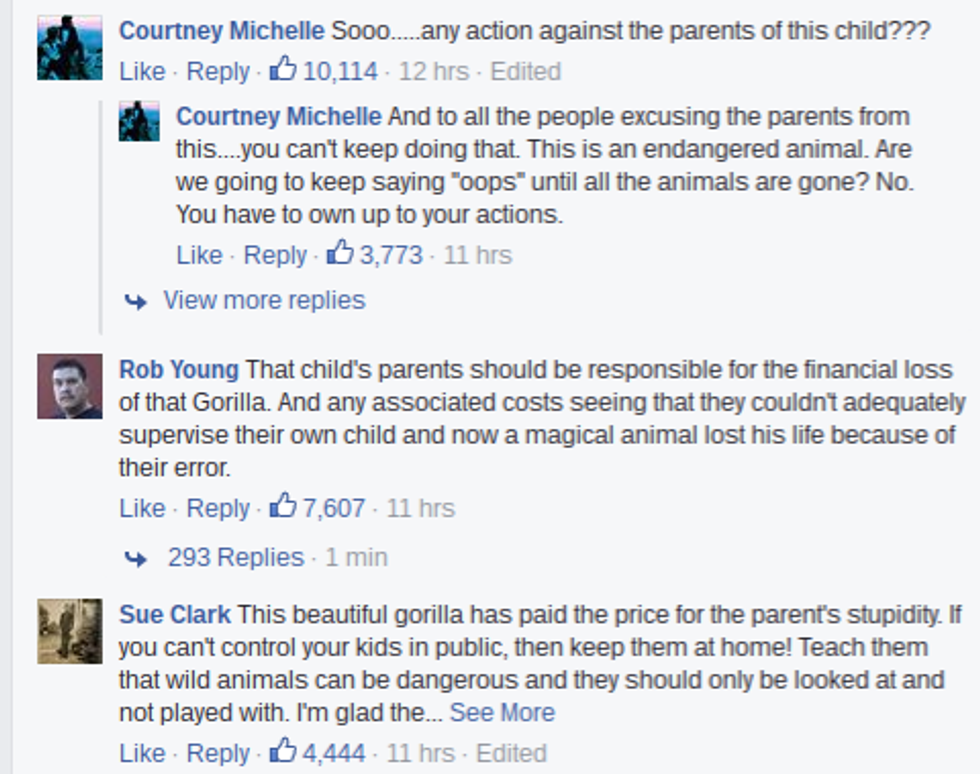Reply to Rob Young's comment

218,508
